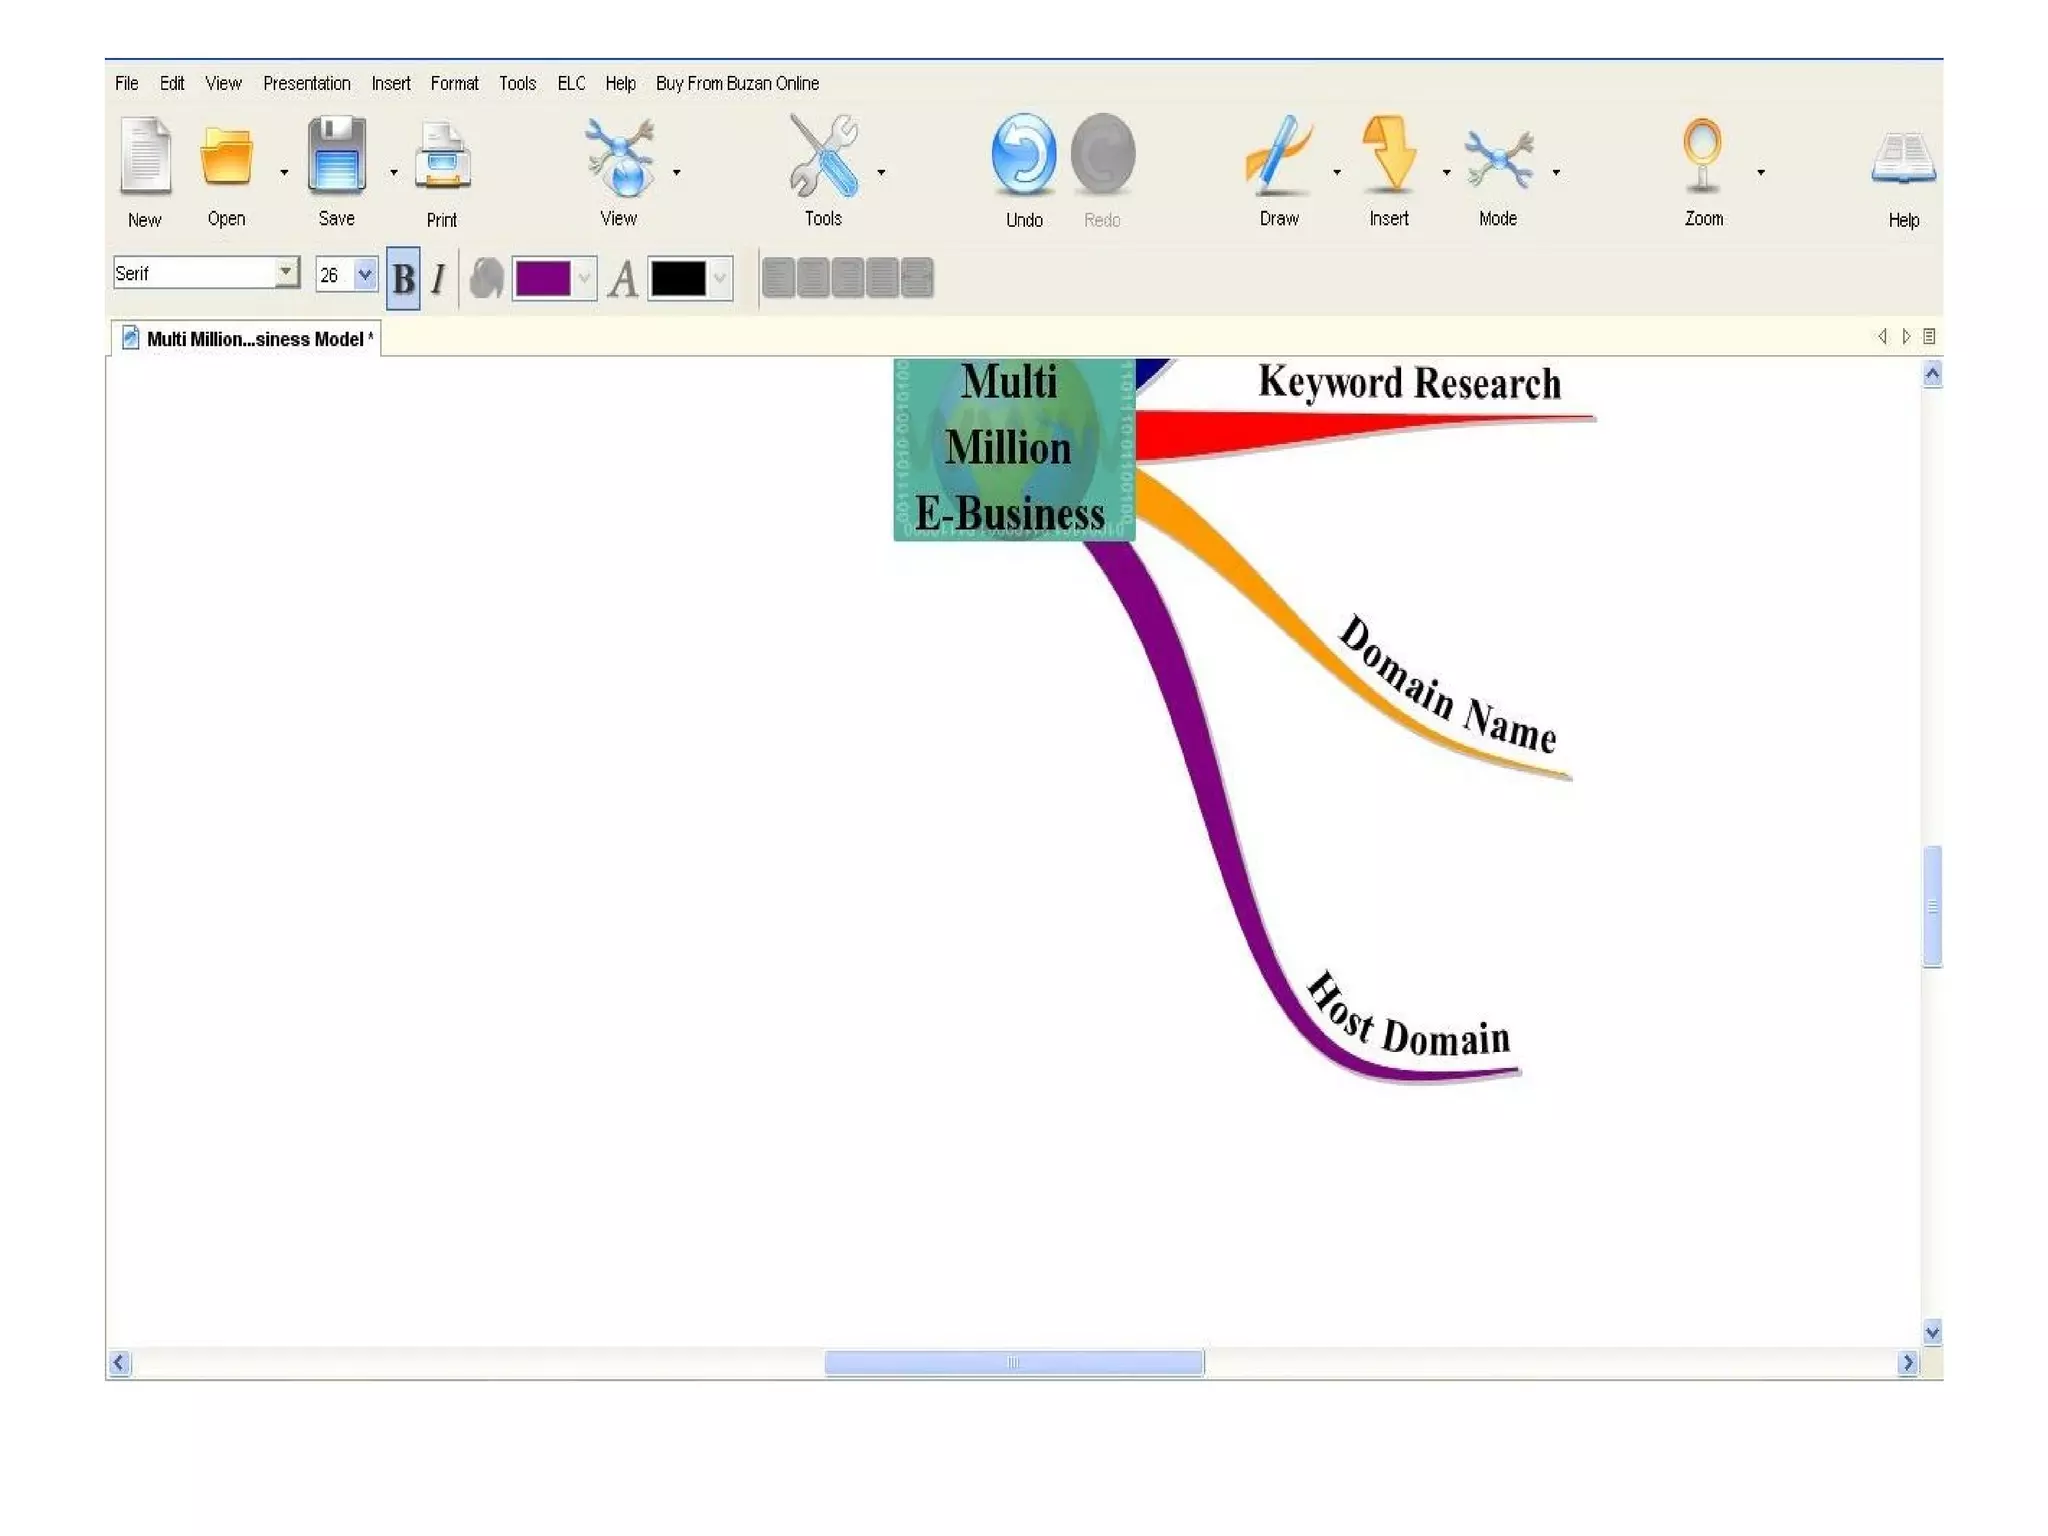Click the Save floppy disk icon
Screen dimensions: 2048x1536
[336, 155]
